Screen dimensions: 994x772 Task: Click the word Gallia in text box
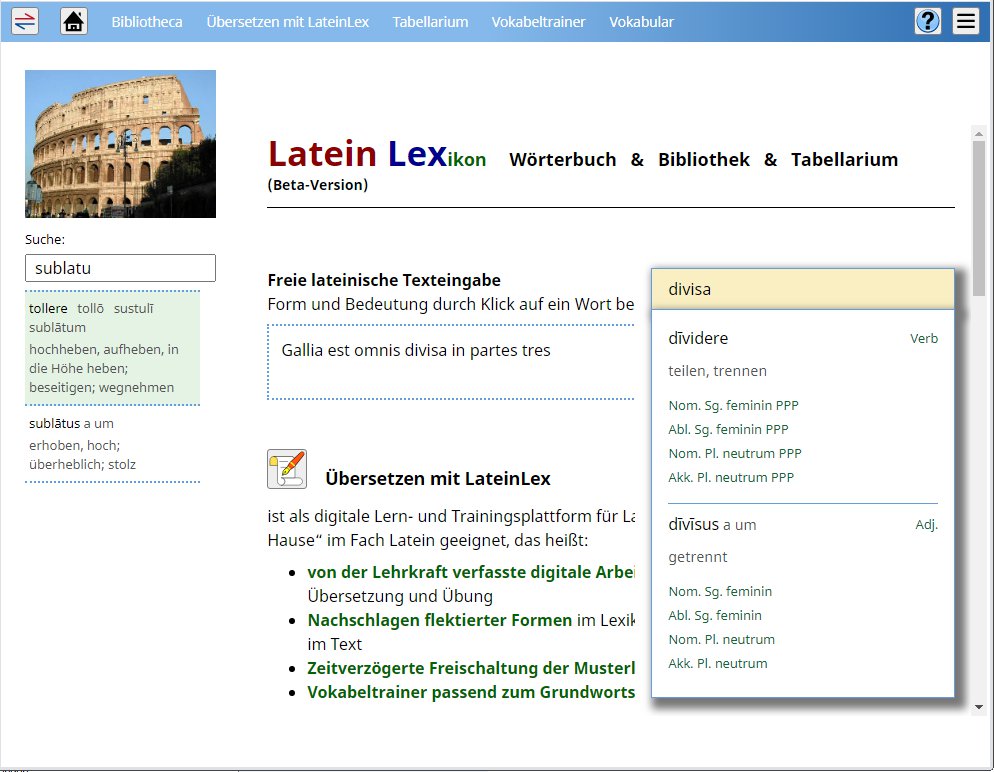302,351
